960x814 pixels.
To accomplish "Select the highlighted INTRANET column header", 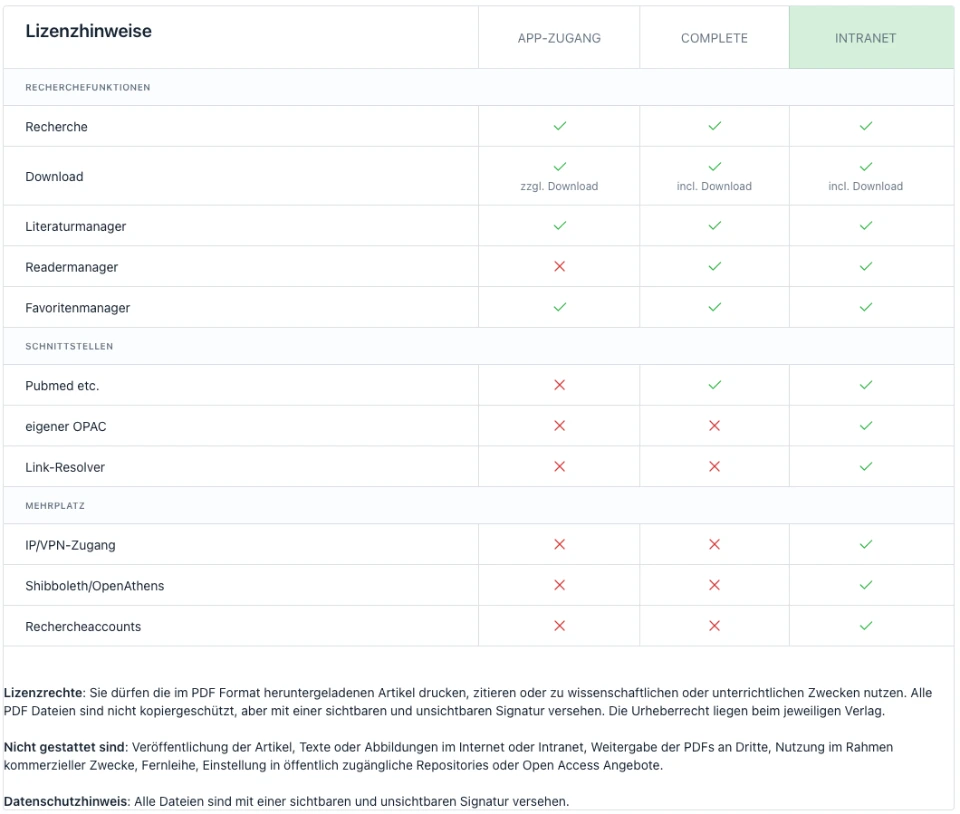I will click(866, 39).
